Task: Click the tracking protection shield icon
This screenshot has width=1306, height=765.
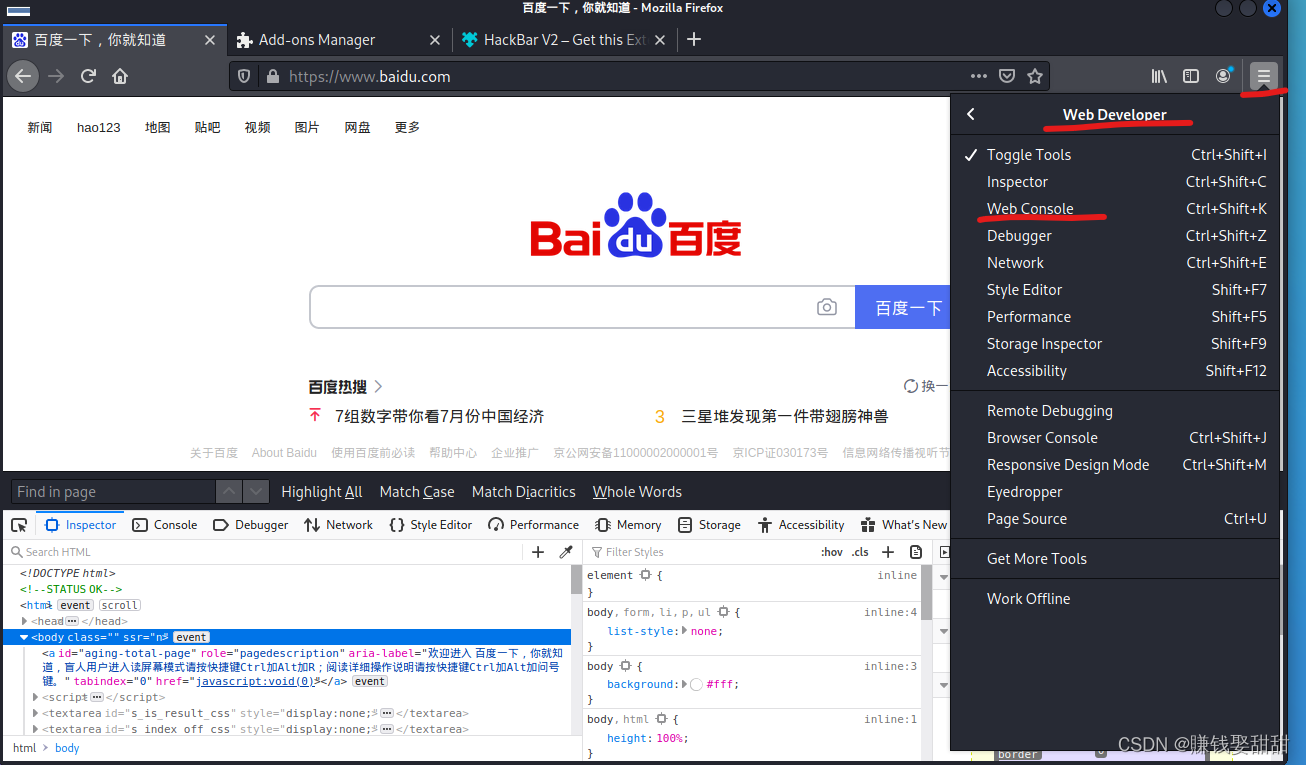Action: pos(245,76)
